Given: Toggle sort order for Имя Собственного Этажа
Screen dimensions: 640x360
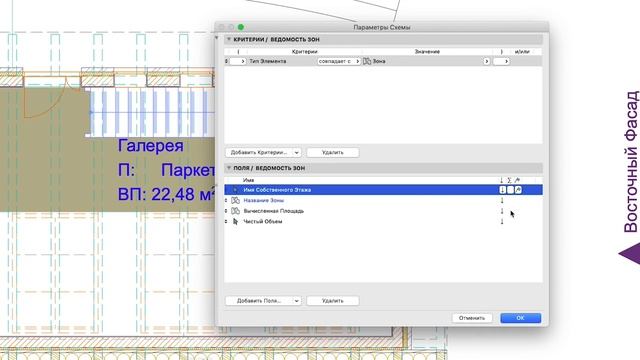Looking at the screenshot, I should click(x=502, y=190).
